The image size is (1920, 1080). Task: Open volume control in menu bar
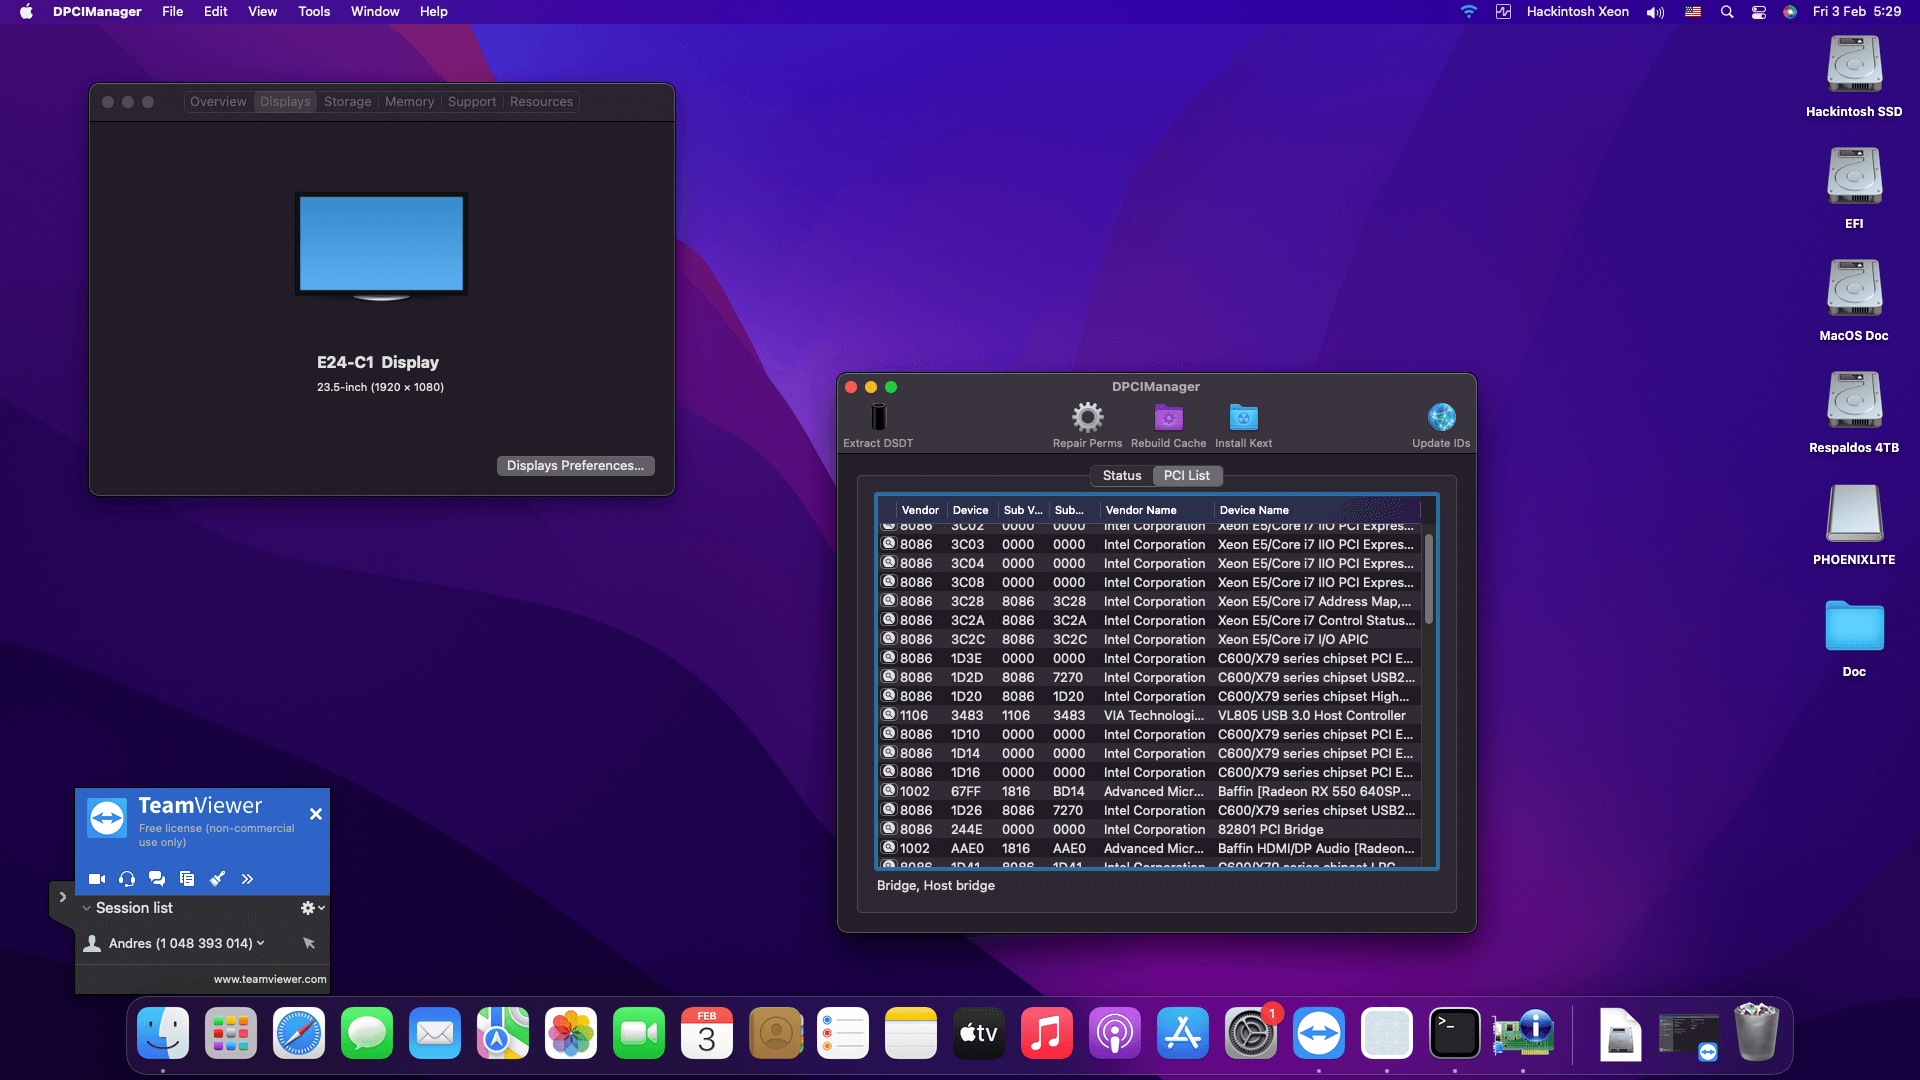click(1656, 11)
